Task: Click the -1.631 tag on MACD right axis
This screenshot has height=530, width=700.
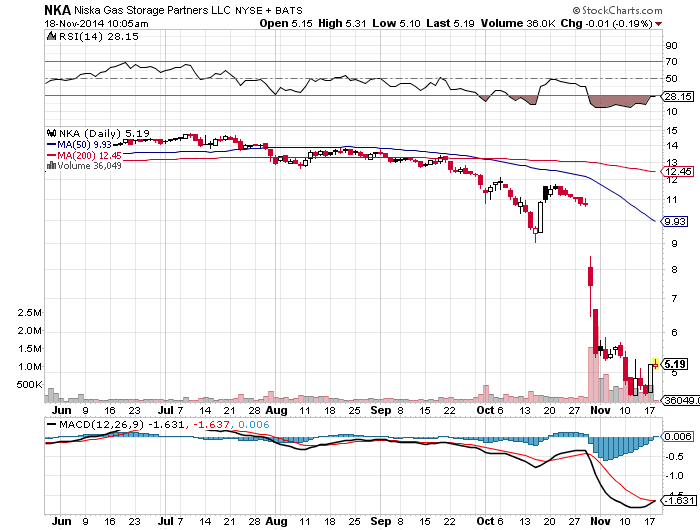Action: tap(680, 501)
